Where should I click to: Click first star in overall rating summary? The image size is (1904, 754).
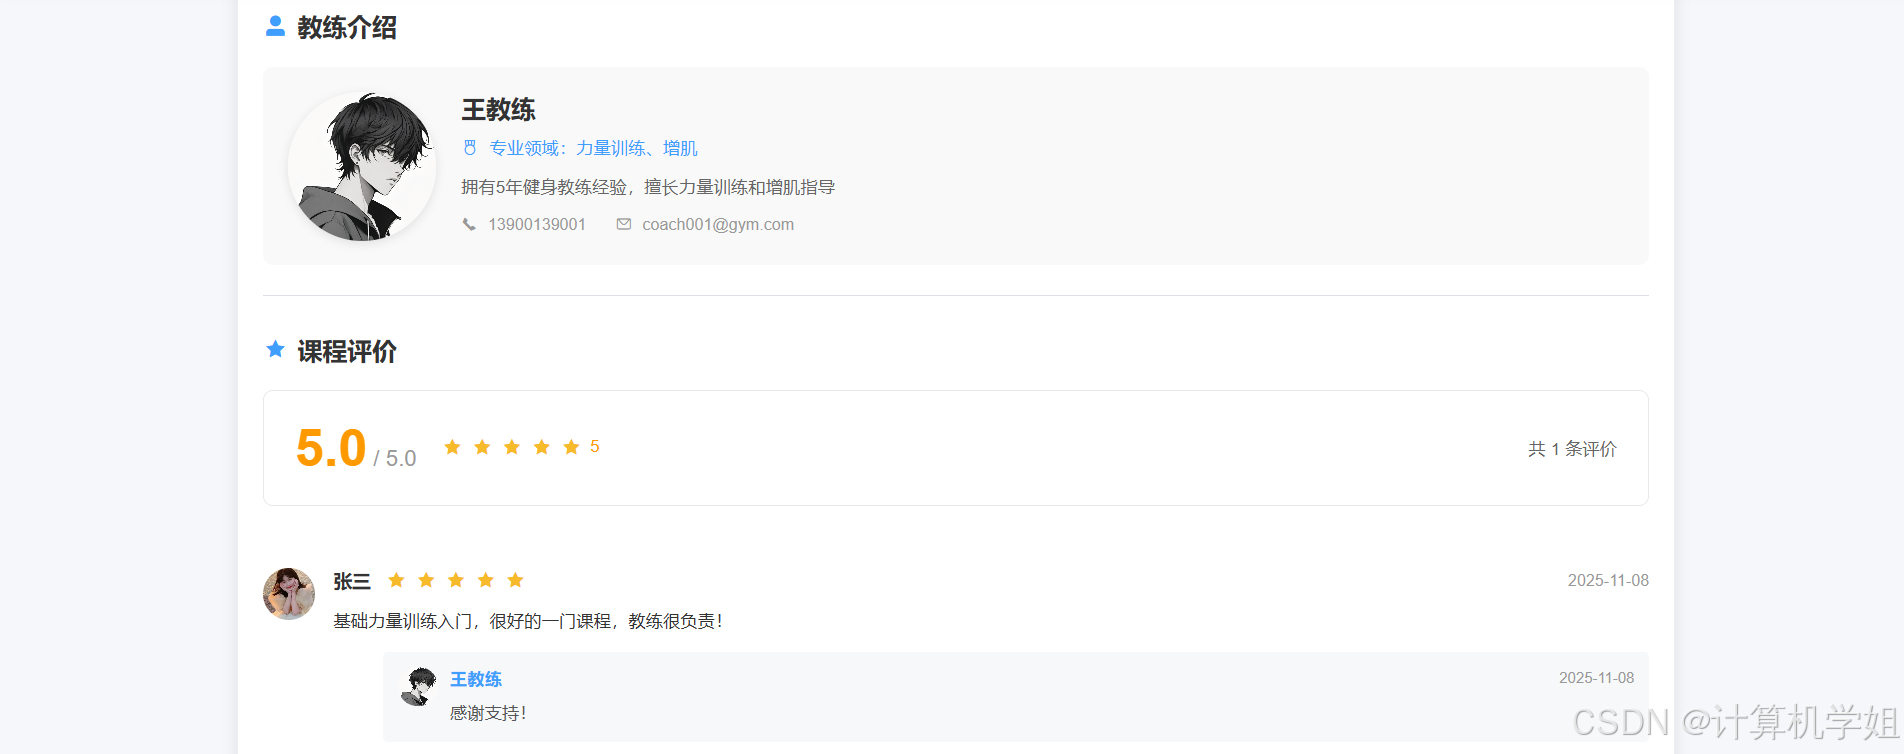click(452, 447)
